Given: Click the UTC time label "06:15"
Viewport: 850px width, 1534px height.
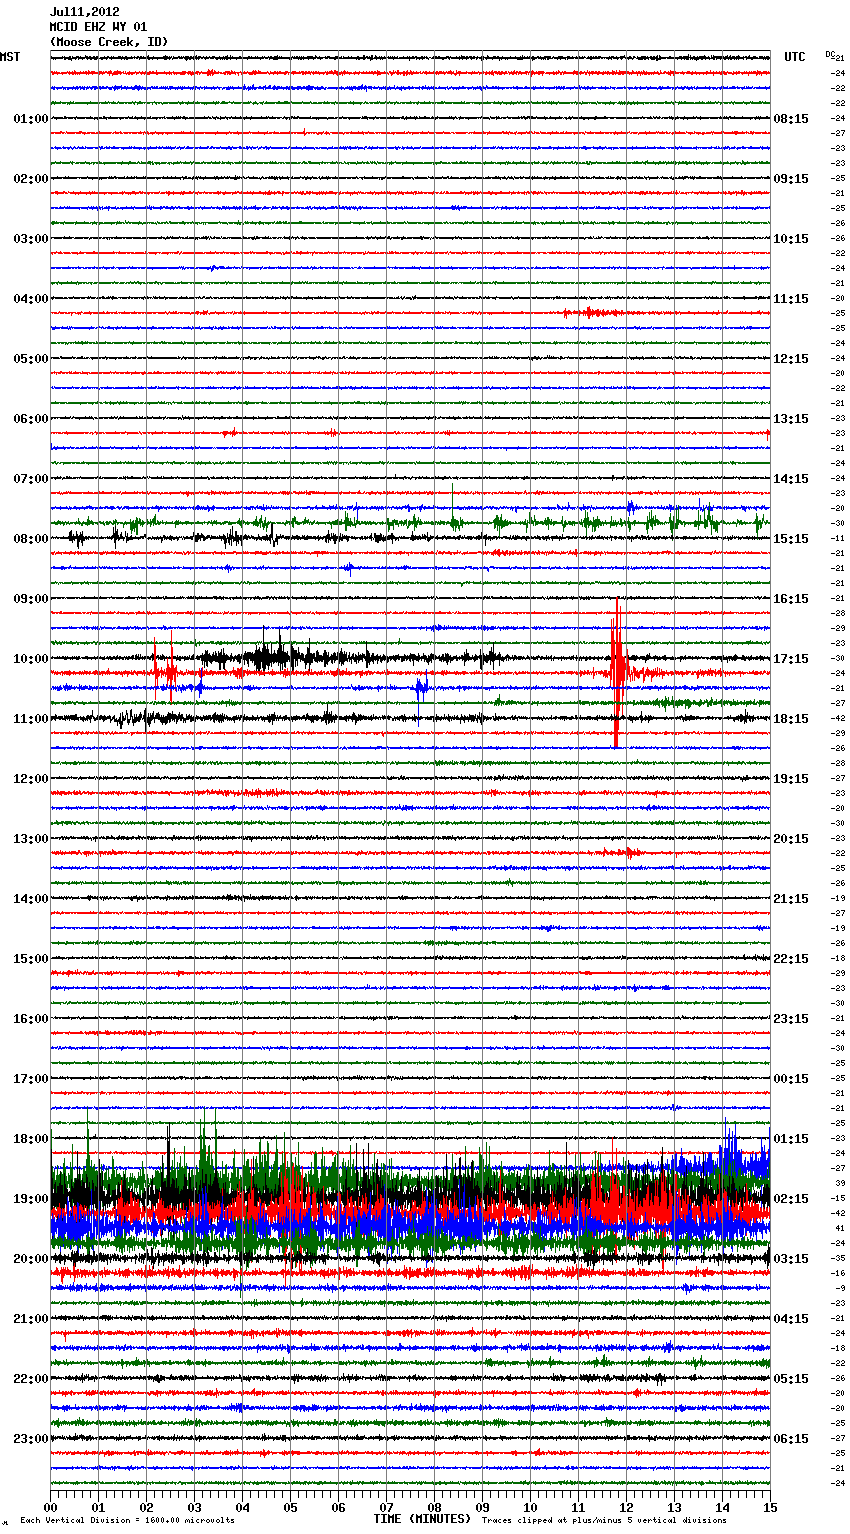Looking at the screenshot, I should point(791,1439).
